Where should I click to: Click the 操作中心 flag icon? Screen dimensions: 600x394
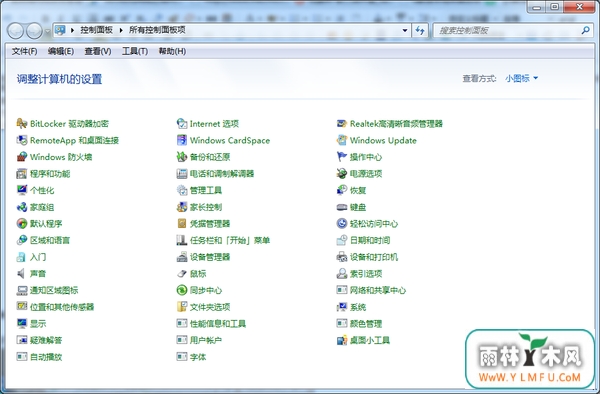pos(342,157)
